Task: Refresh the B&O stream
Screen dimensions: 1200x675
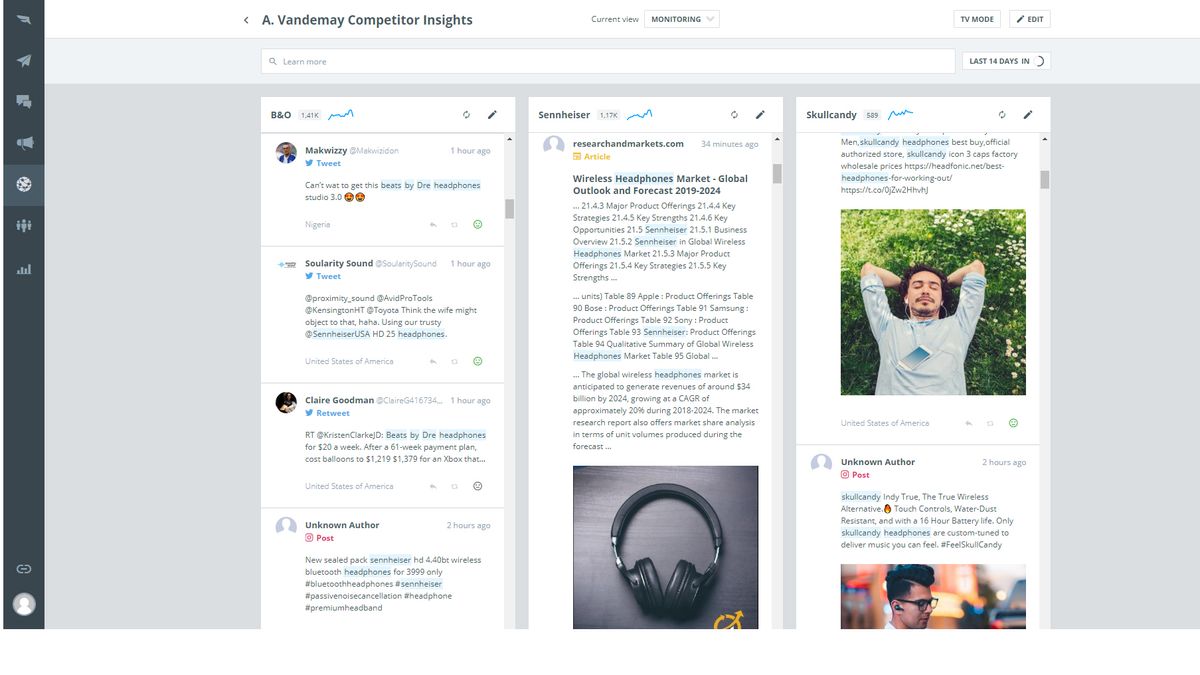Action: coord(466,115)
